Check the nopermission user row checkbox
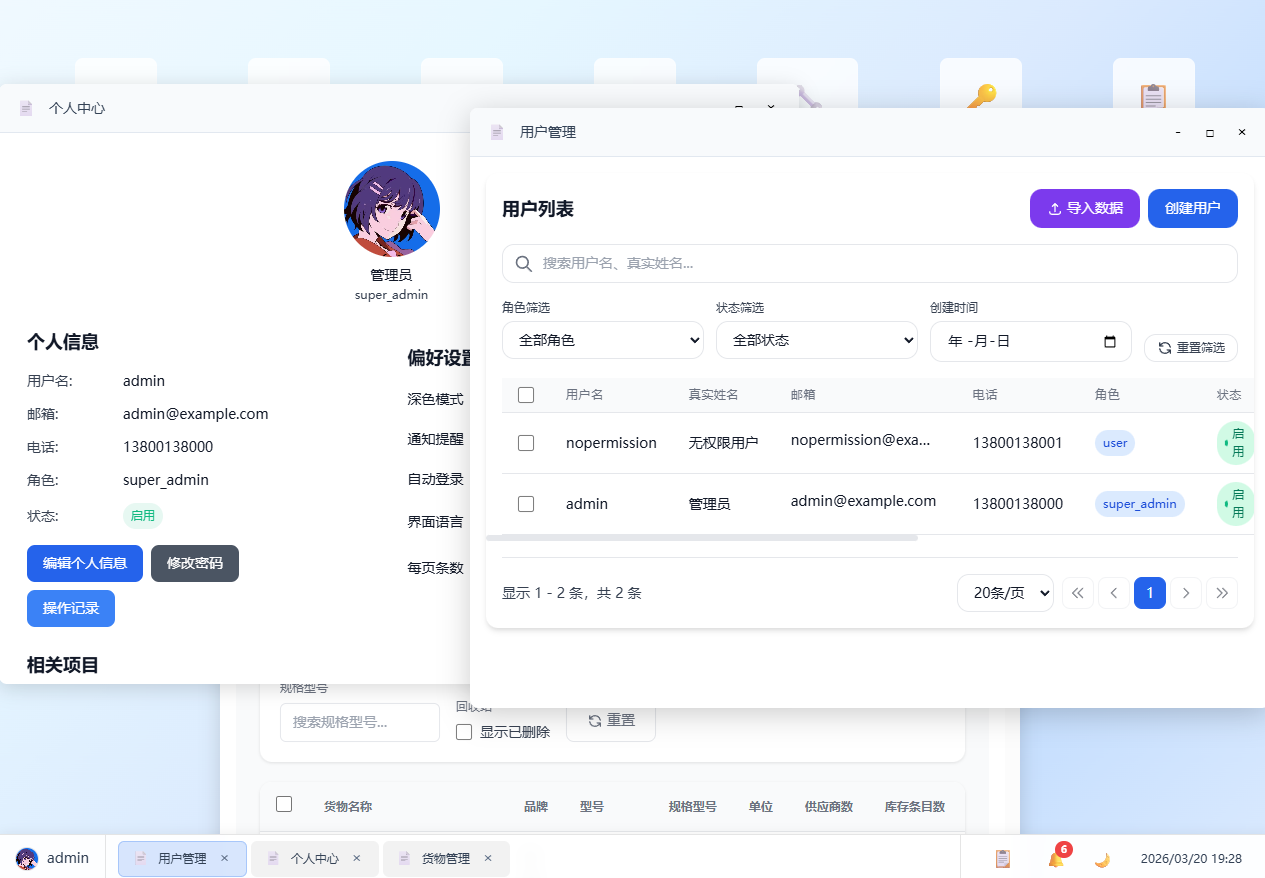This screenshot has width=1265, height=878. click(526, 443)
